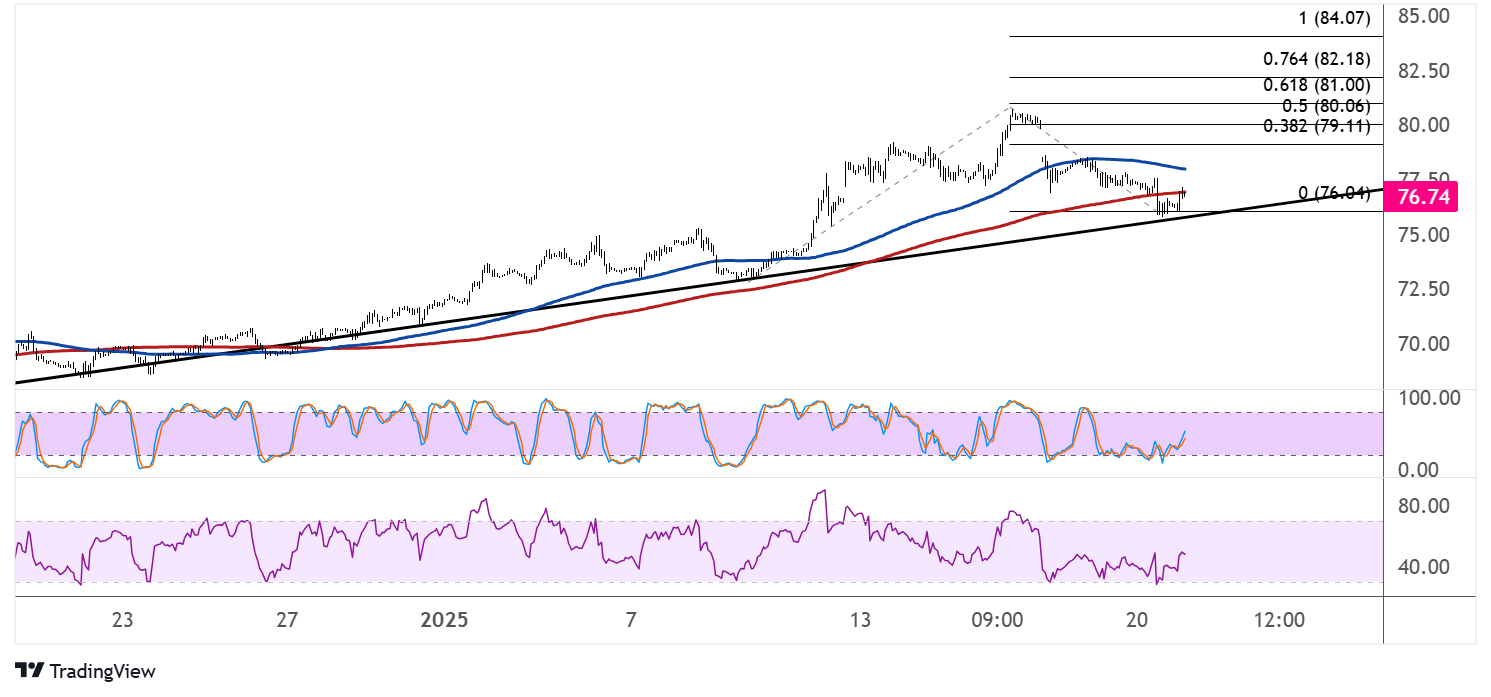Click the RSI 80.00 axis label
The width and height of the screenshot is (1491, 697).
[x=1424, y=506]
